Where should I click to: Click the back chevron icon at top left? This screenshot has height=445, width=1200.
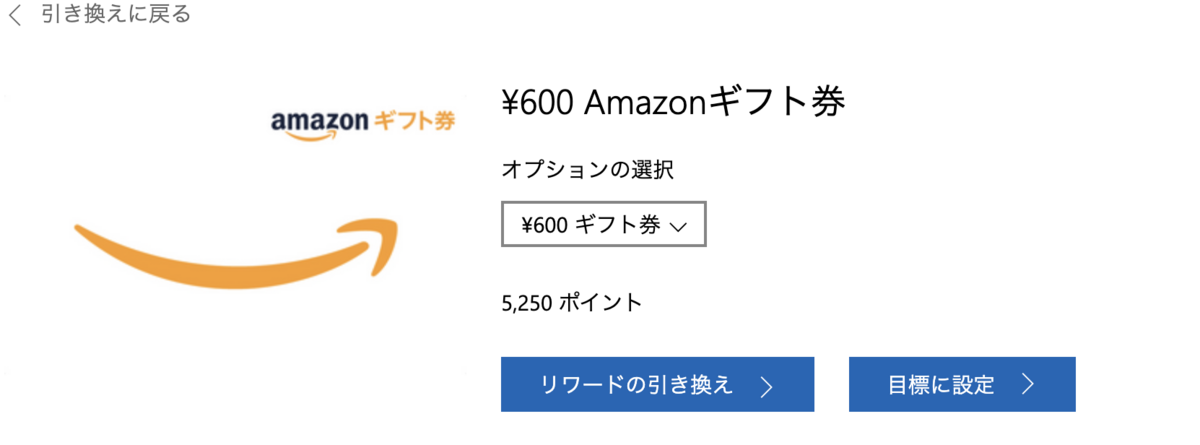(14, 16)
